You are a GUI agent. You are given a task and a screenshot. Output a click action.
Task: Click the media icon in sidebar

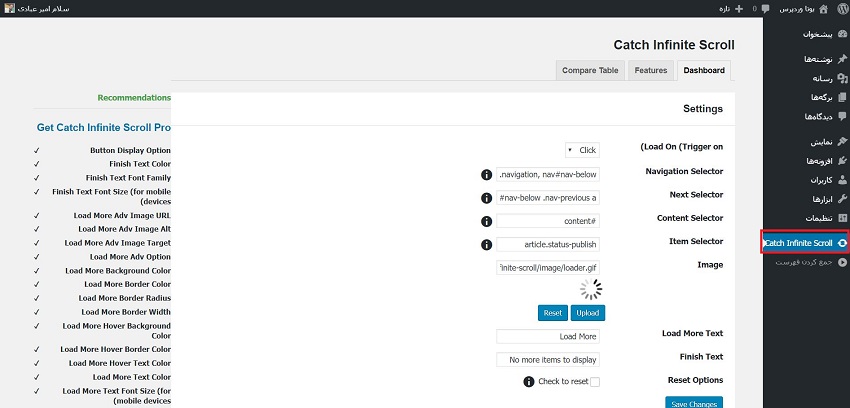tap(842, 79)
